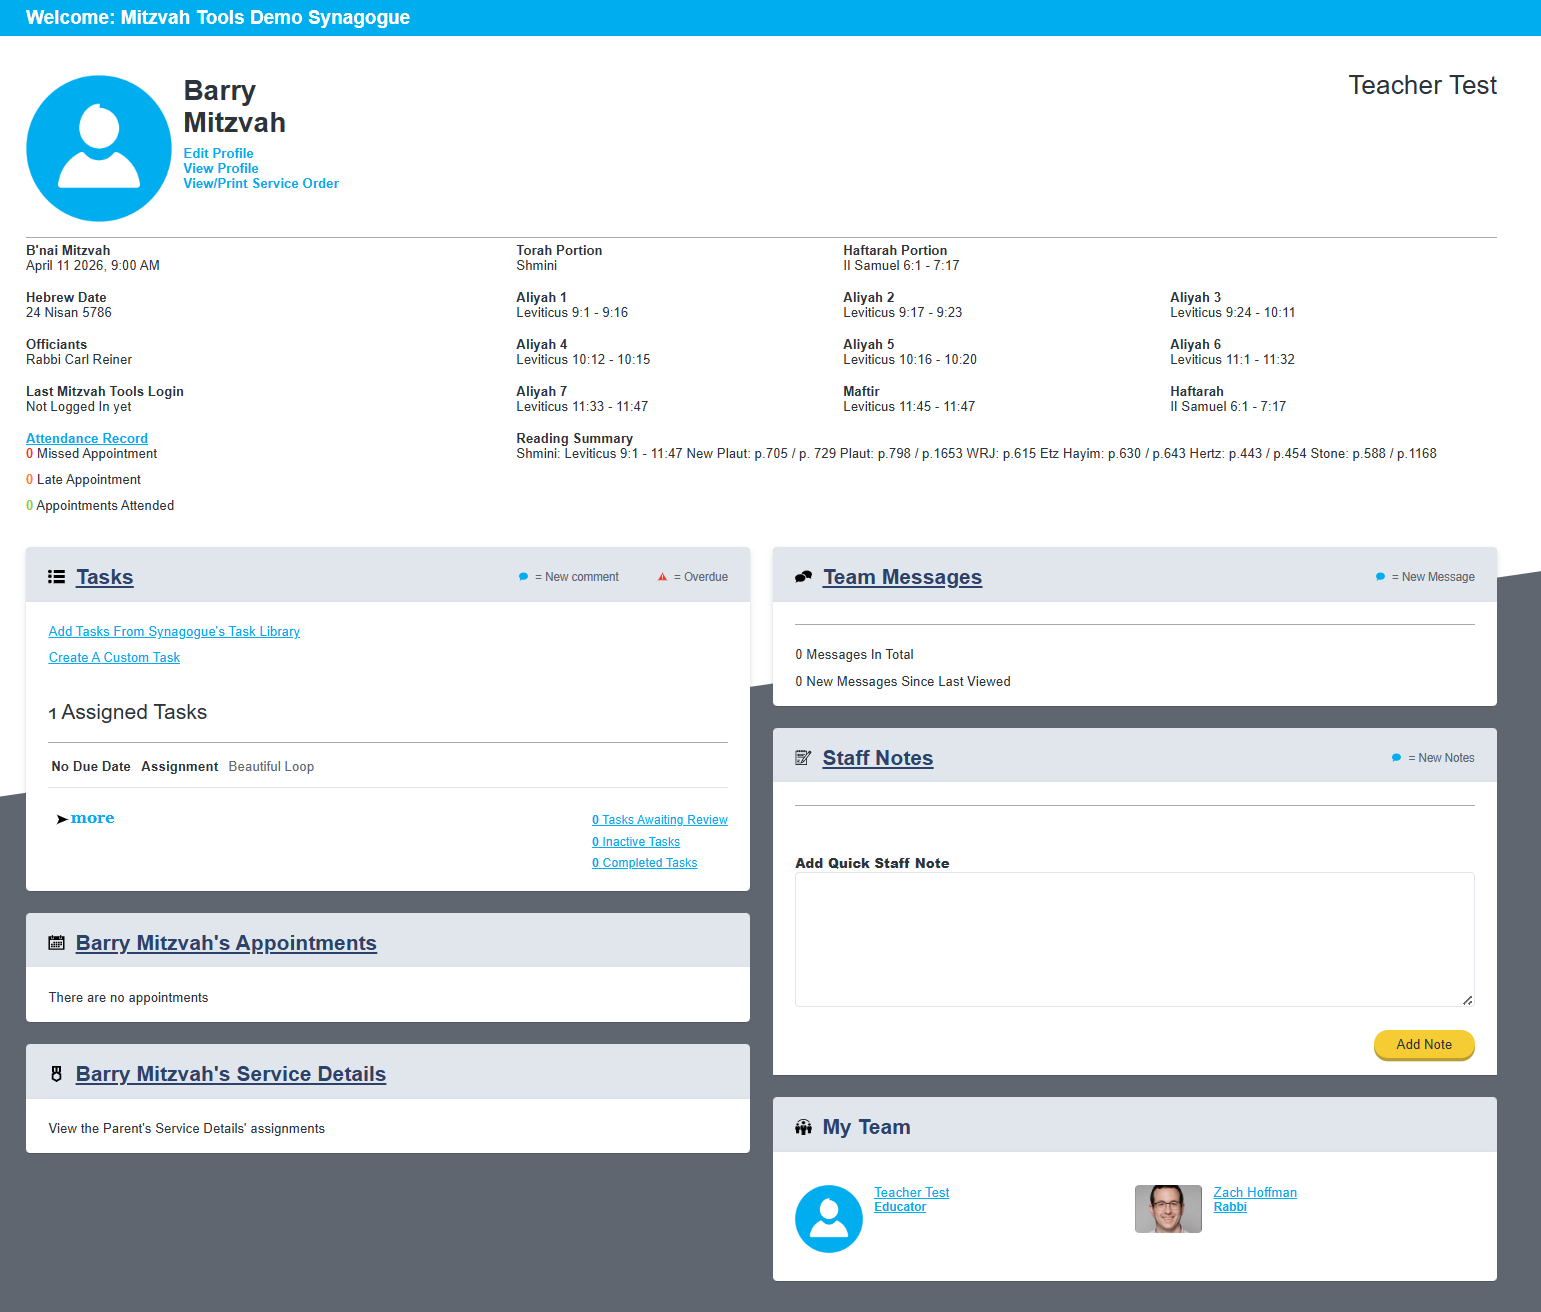Viewport: 1541px width, 1312px height.
Task: Click Teacher Test's avatar icon in My Team
Action: (828, 1218)
